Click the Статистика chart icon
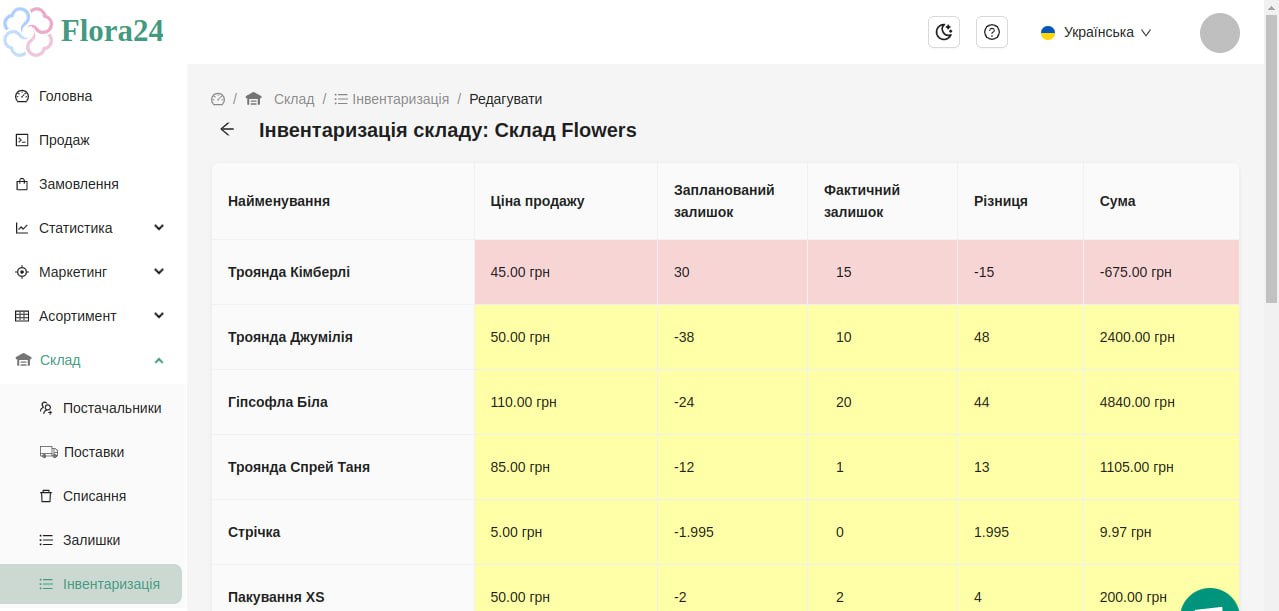Image resolution: width=1279 pixels, height=611 pixels. (22, 228)
